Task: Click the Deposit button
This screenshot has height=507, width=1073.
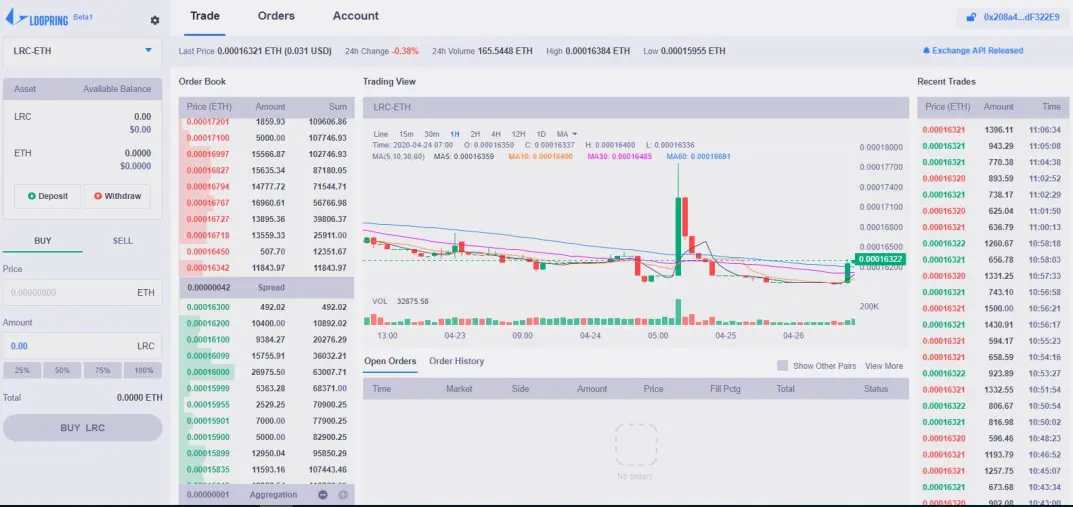Action: 48,196
